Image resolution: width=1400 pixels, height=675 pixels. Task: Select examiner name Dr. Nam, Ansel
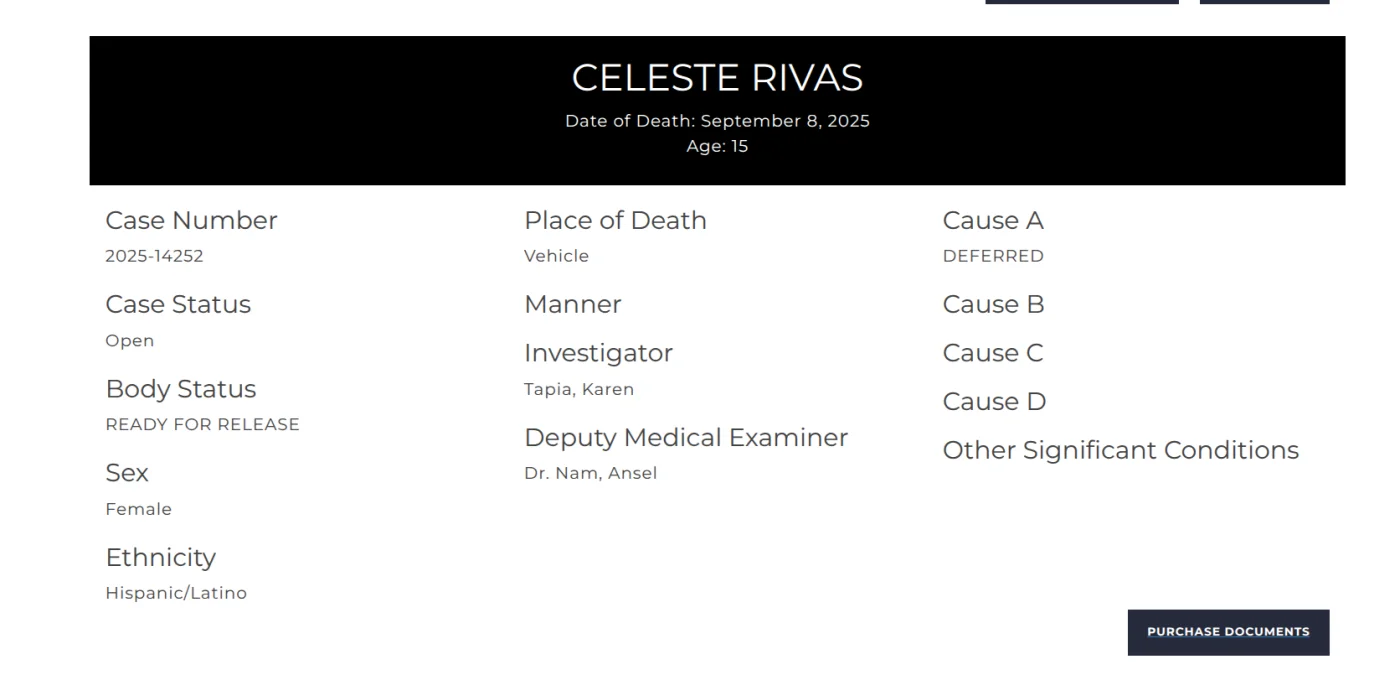click(590, 473)
